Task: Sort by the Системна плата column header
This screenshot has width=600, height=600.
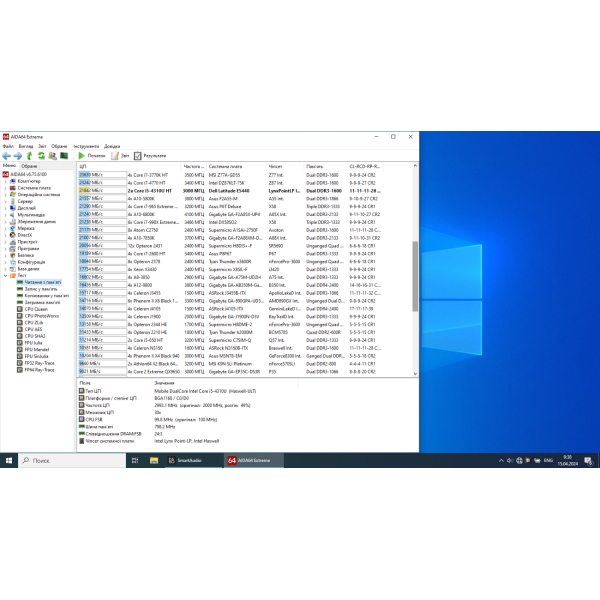Action: tap(236, 166)
